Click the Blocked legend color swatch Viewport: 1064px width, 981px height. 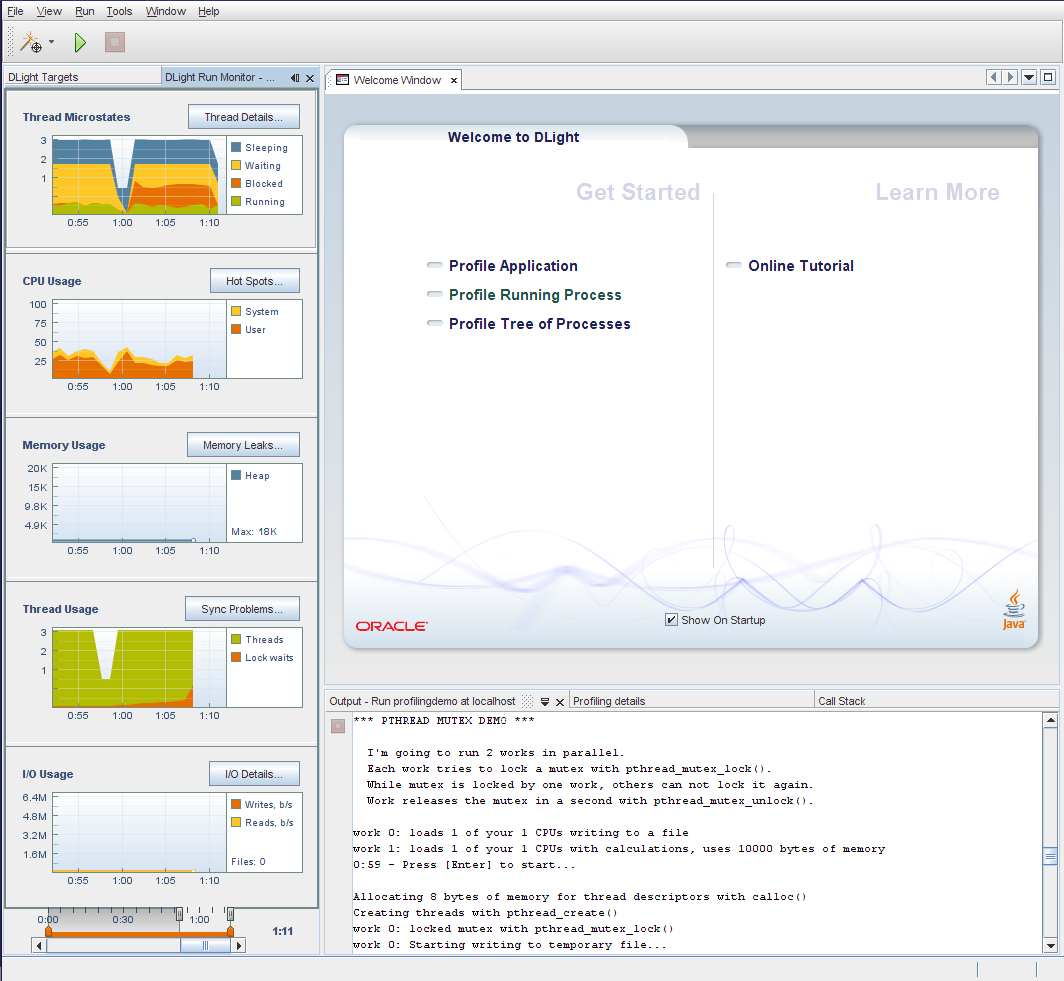pyautogui.click(x=236, y=183)
